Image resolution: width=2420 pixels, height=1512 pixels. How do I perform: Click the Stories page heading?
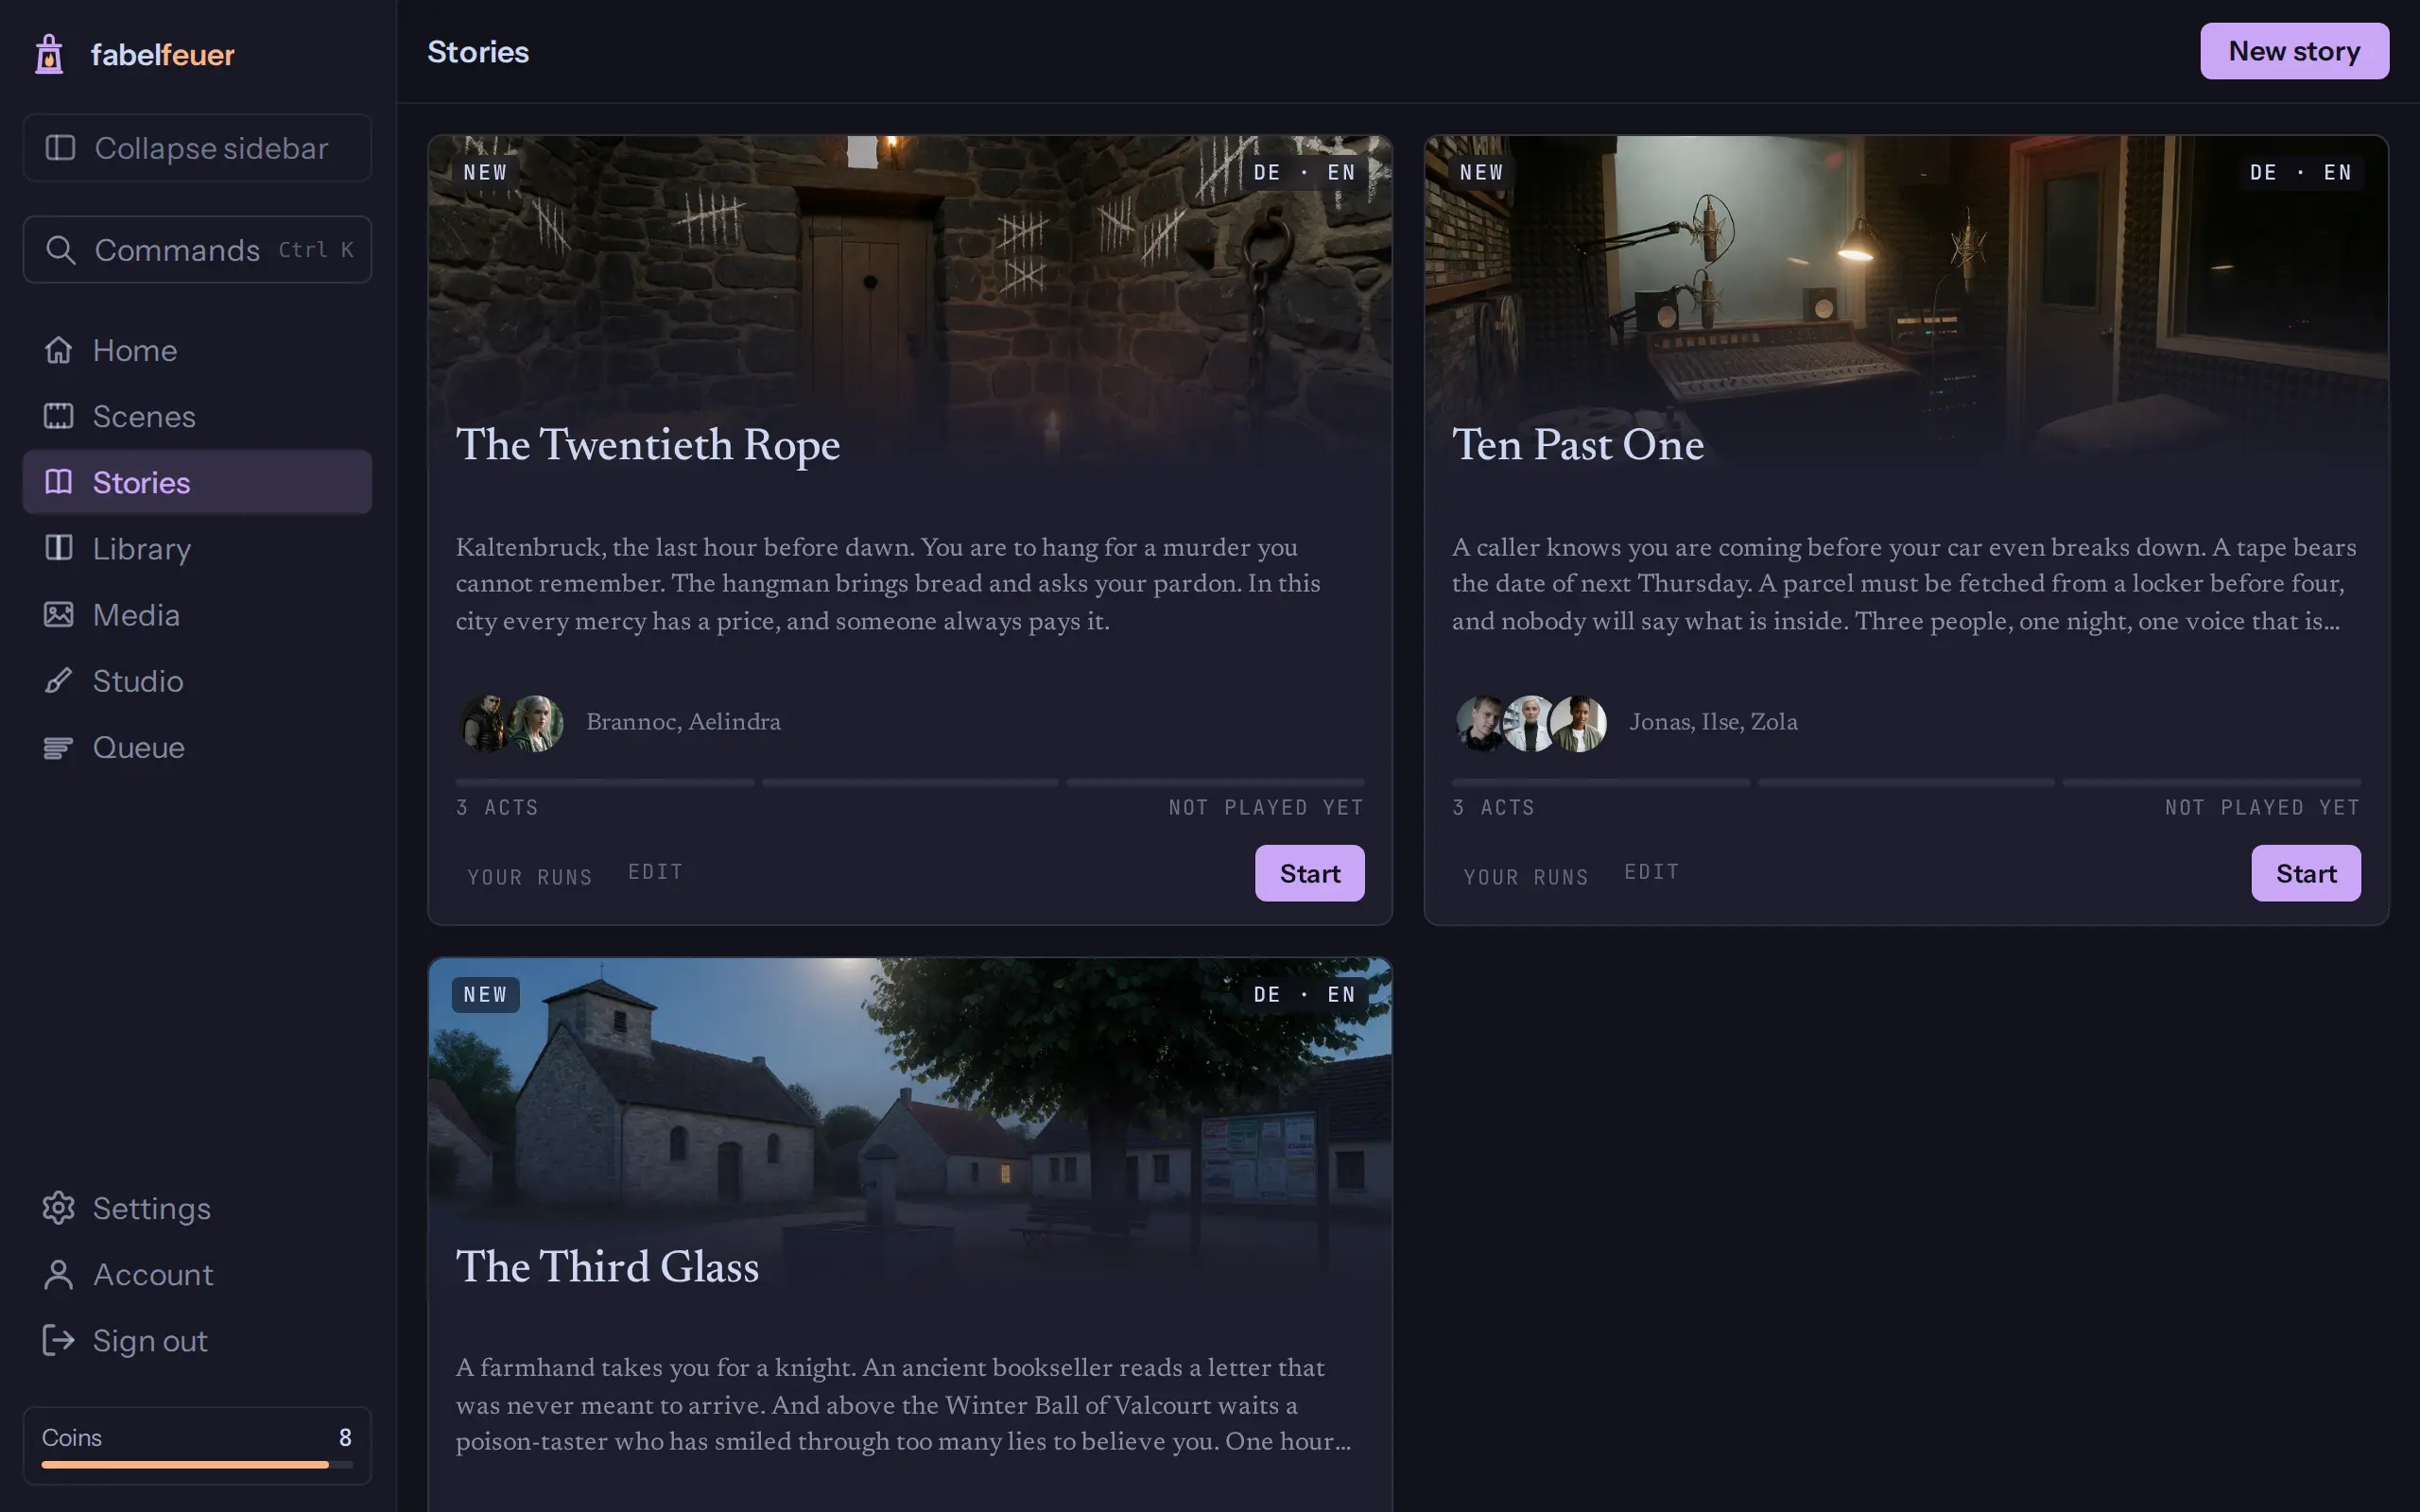(478, 52)
